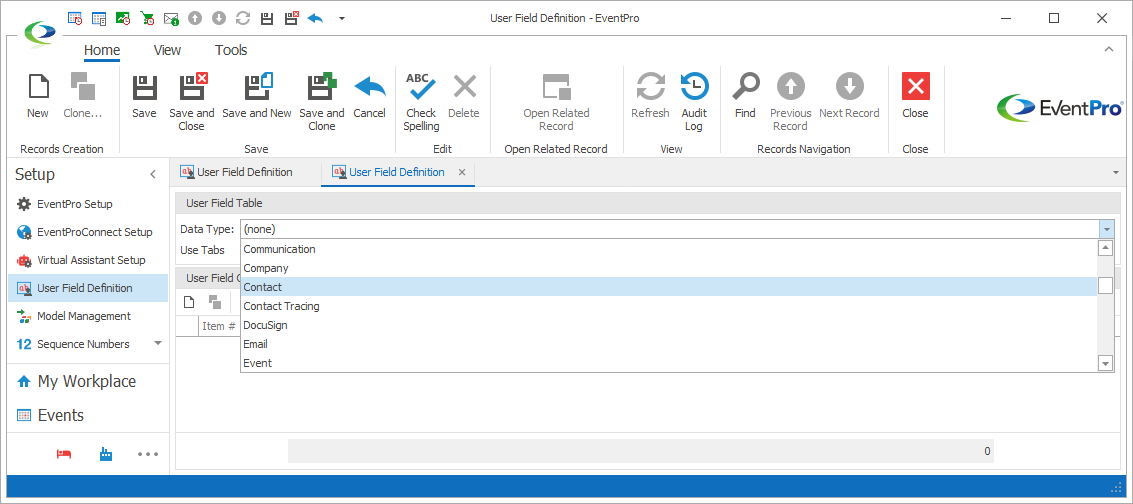The image size is (1133, 504).
Task: Go to Next Record
Action: pos(850,87)
